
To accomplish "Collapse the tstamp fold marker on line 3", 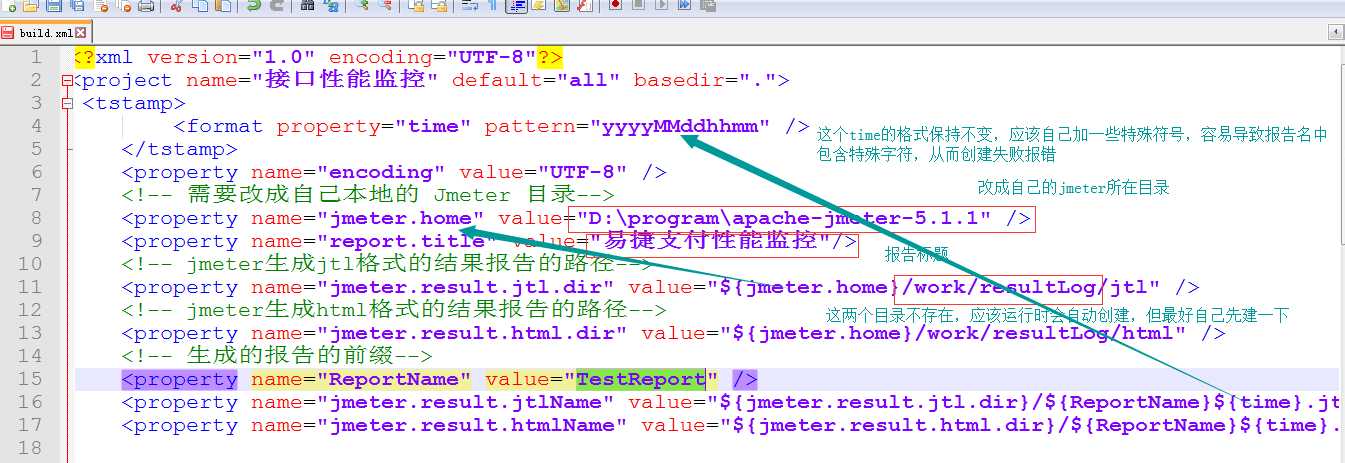I will (67, 103).
